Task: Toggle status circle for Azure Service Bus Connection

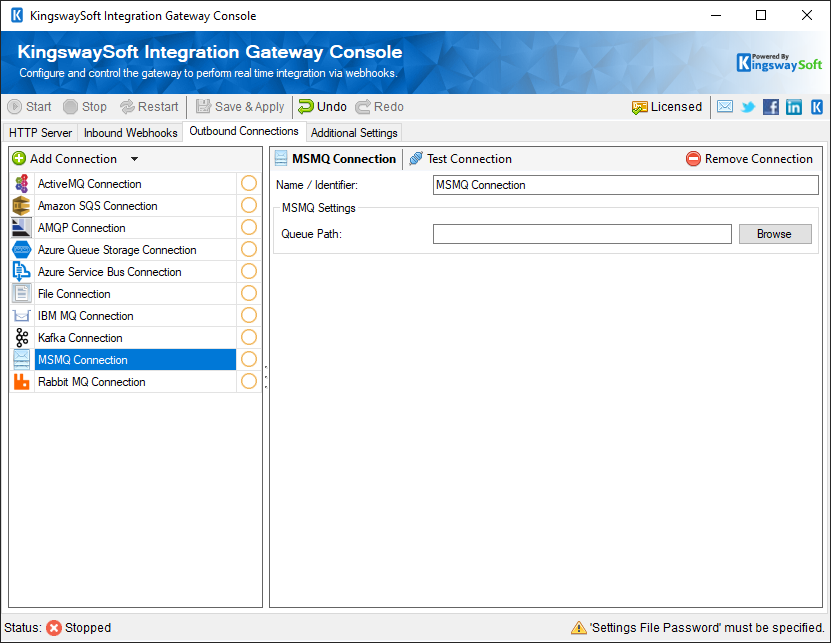Action: tap(249, 271)
